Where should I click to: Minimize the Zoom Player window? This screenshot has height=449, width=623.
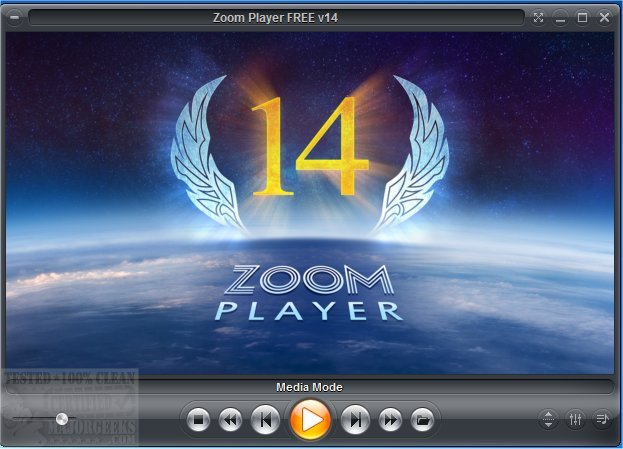[560, 17]
